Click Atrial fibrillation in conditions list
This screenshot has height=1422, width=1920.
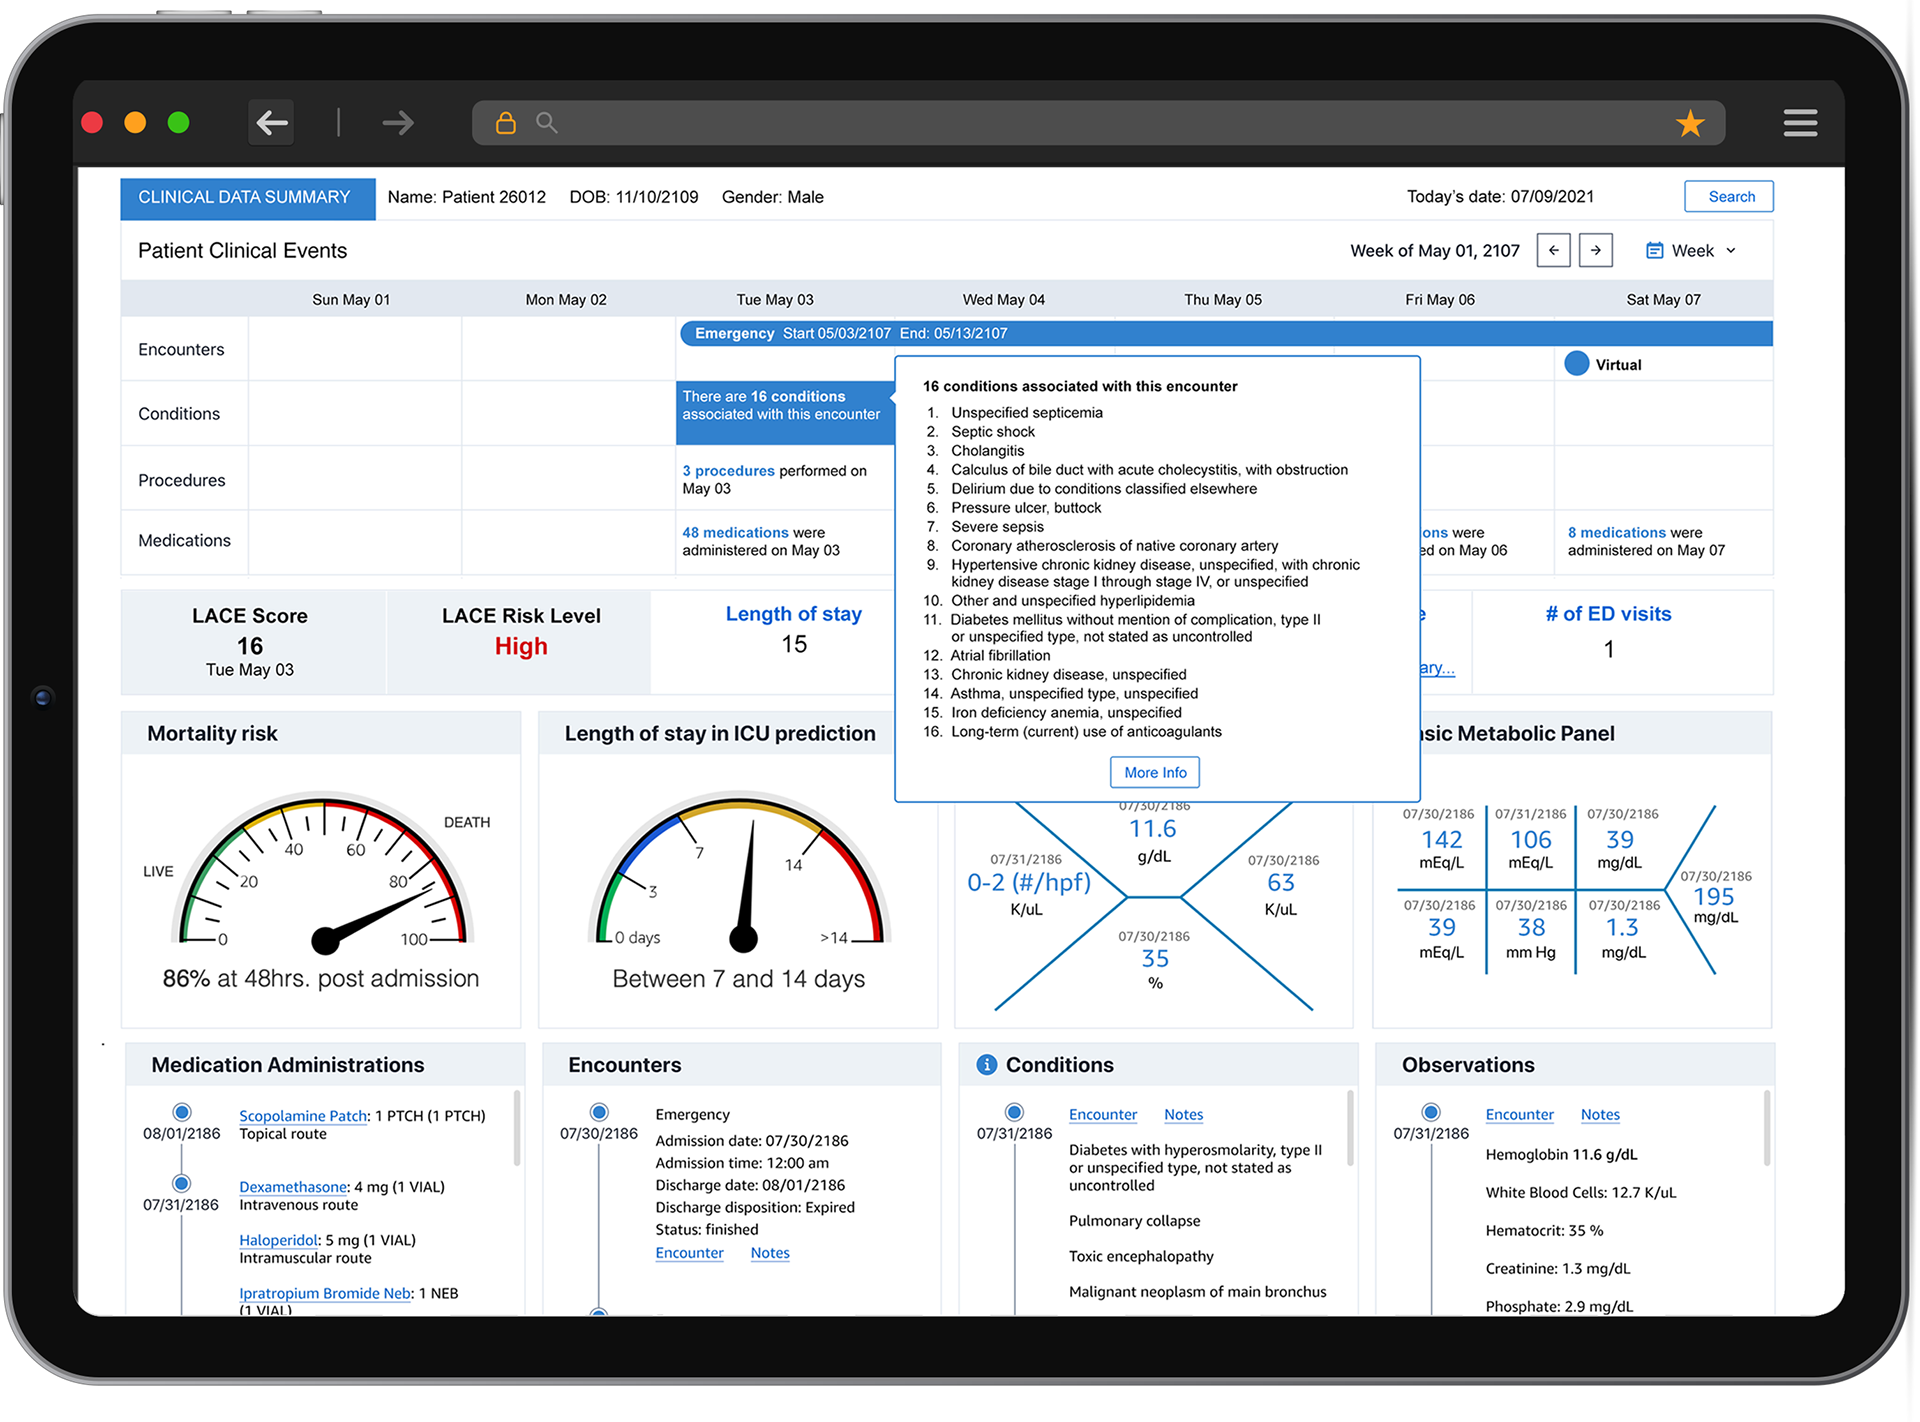click(1000, 656)
